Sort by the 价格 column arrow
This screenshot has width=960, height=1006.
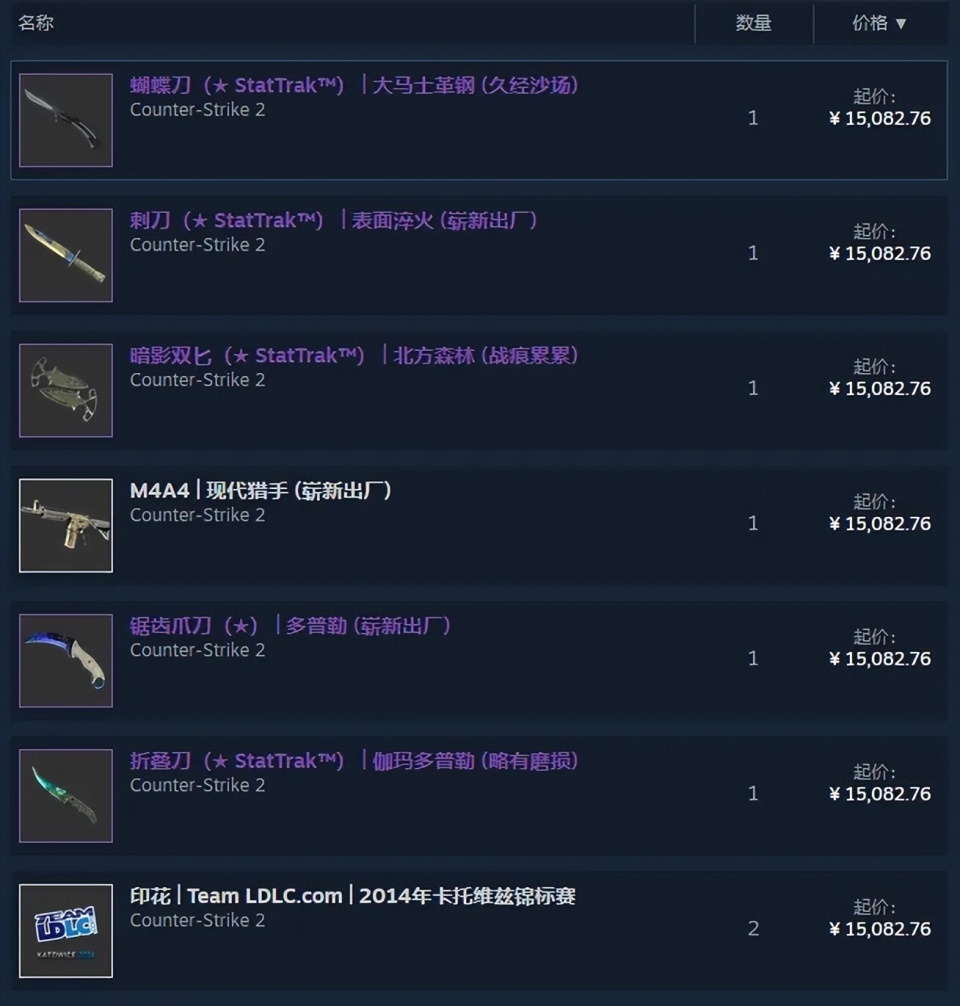coord(901,24)
